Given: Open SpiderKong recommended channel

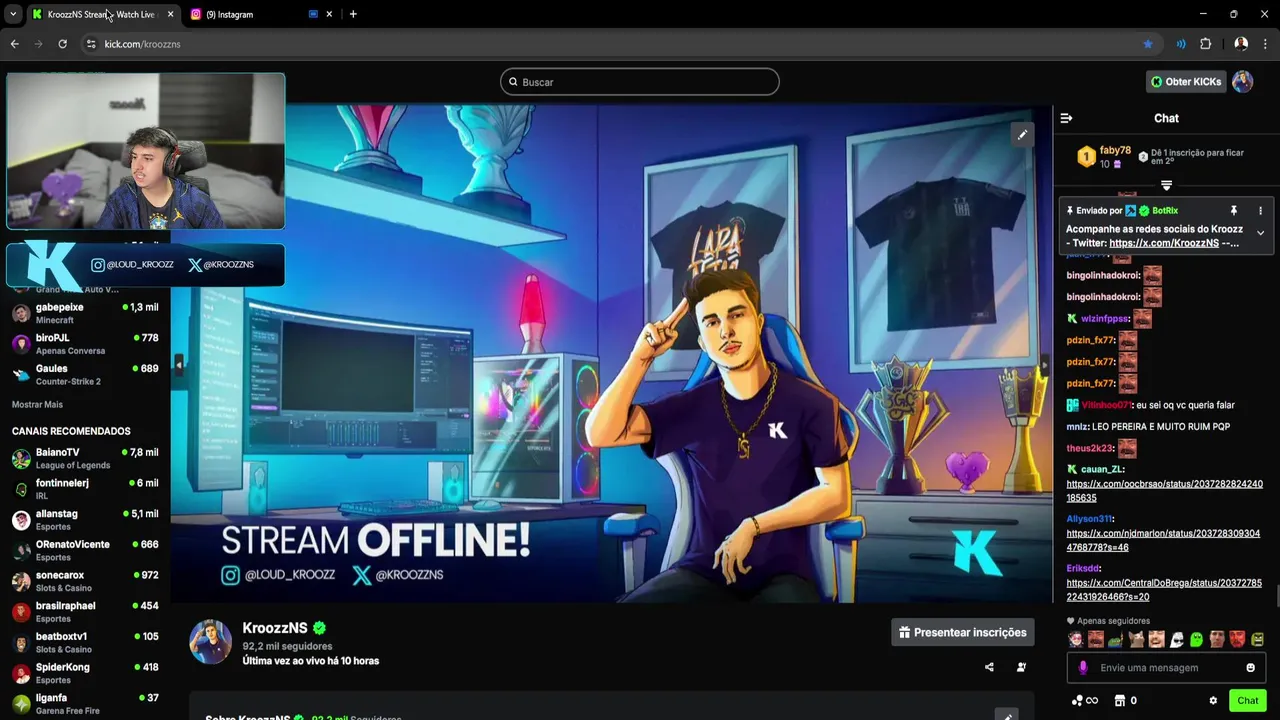Looking at the screenshot, I should tap(85, 674).
